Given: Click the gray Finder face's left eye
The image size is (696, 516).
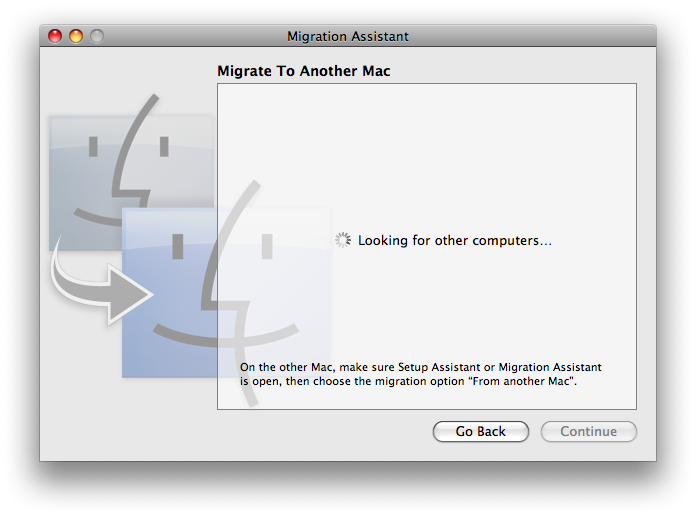Looking at the screenshot, I should [93, 147].
